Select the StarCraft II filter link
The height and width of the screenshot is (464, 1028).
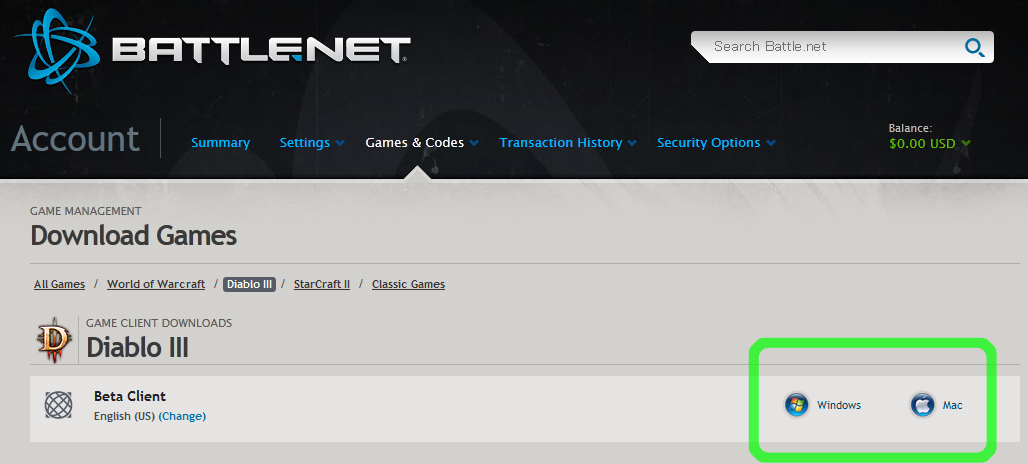point(322,284)
